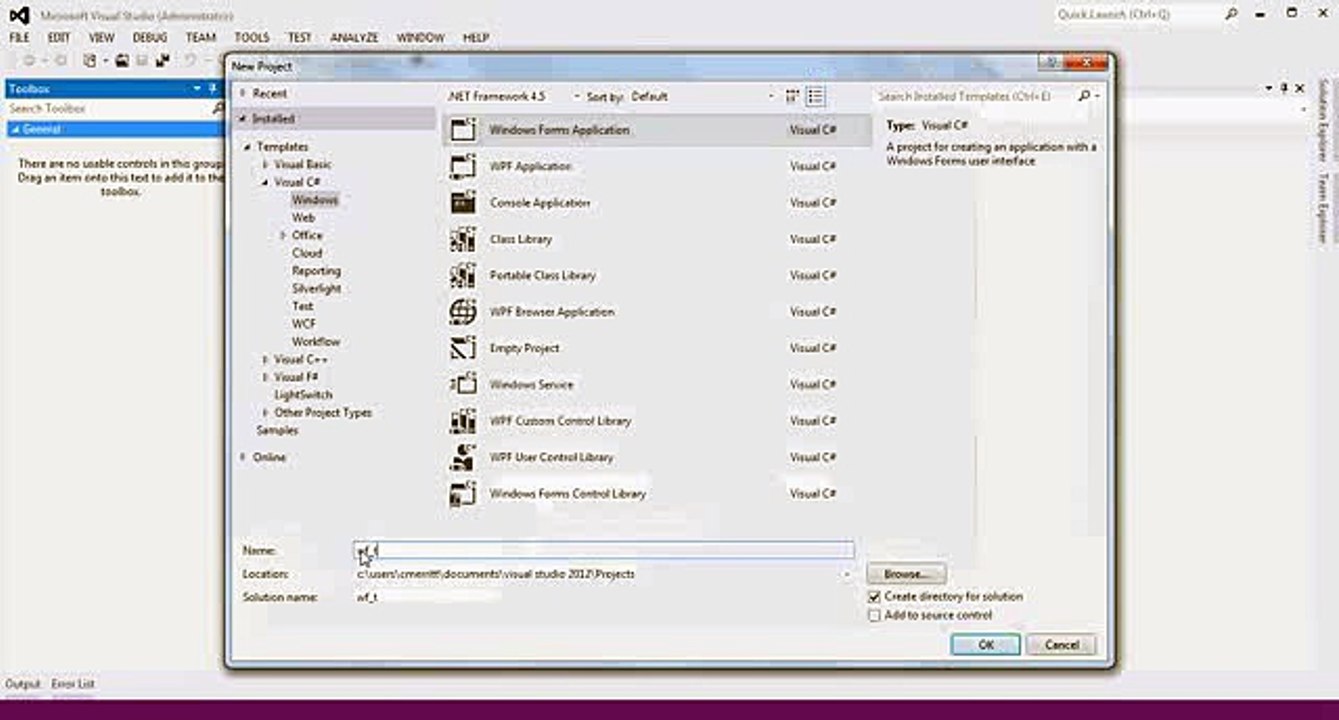This screenshot has height=720, width=1339.
Task: Select the Samples node
Action: coord(277,430)
